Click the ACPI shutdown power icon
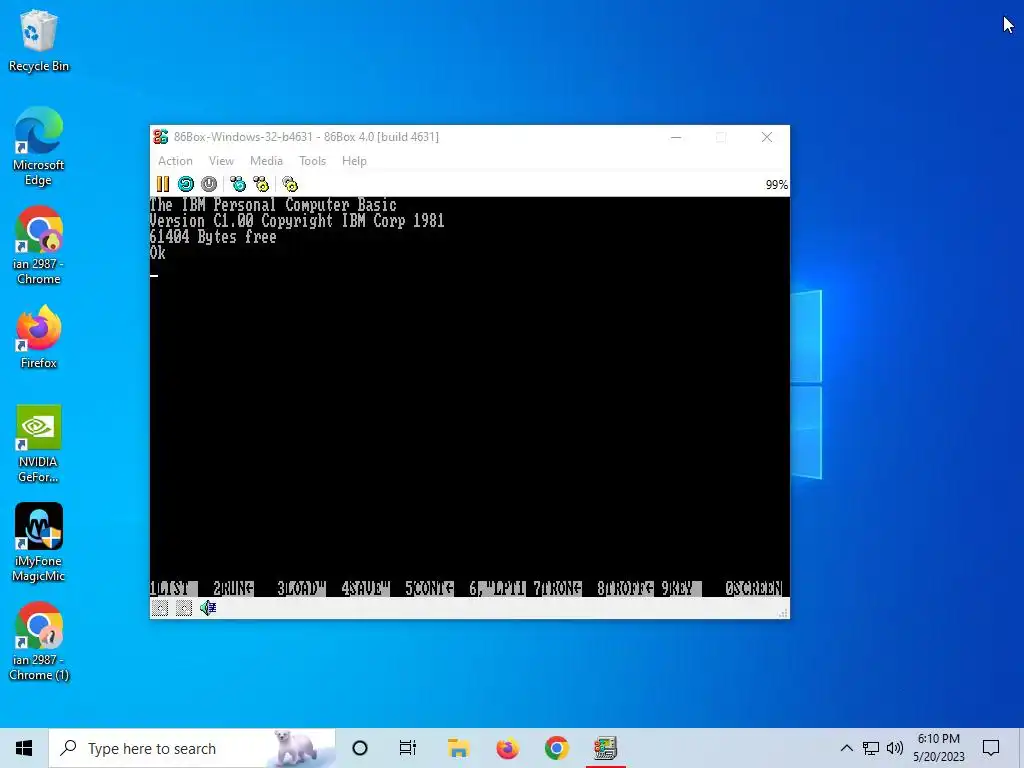 (209, 184)
